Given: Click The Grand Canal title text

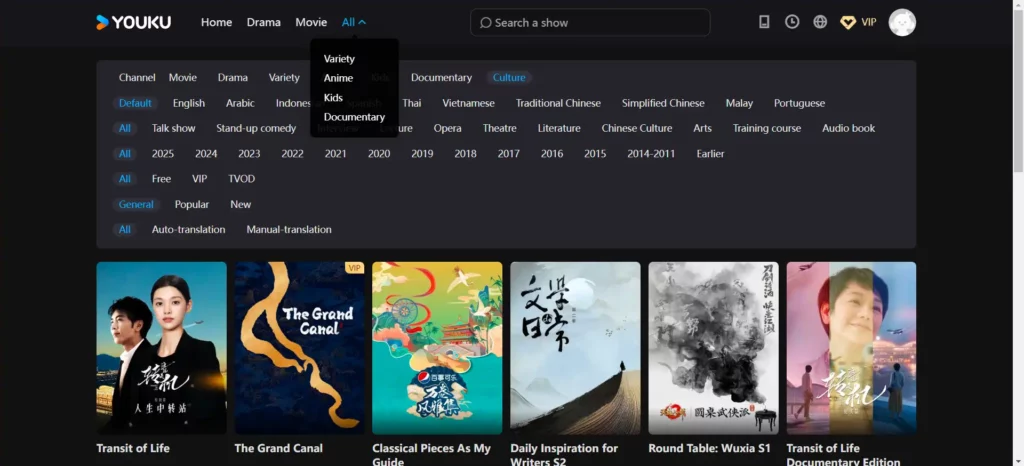Looking at the screenshot, I should tap(279, 448).
